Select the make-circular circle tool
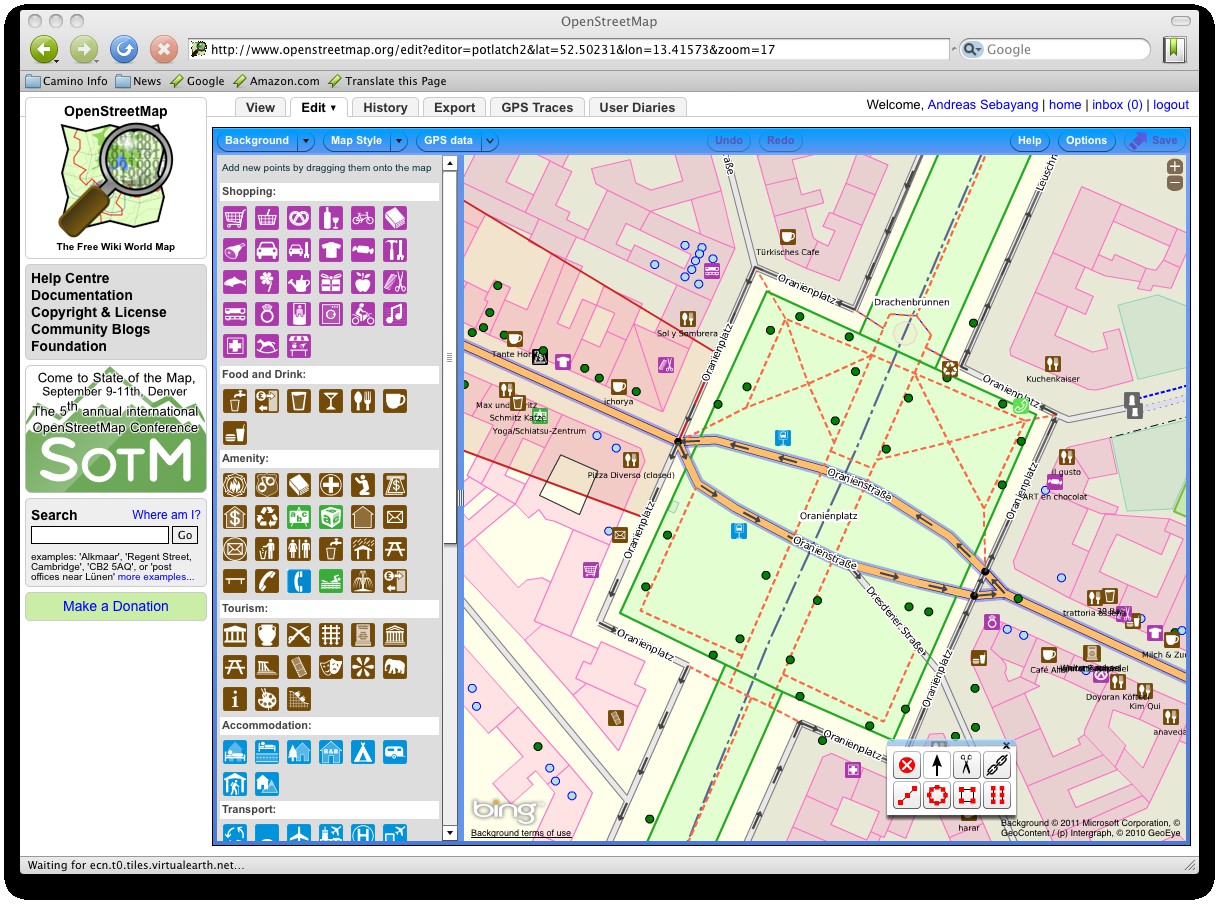Viewport: 1219px width, 904px height. coord(937,796)
